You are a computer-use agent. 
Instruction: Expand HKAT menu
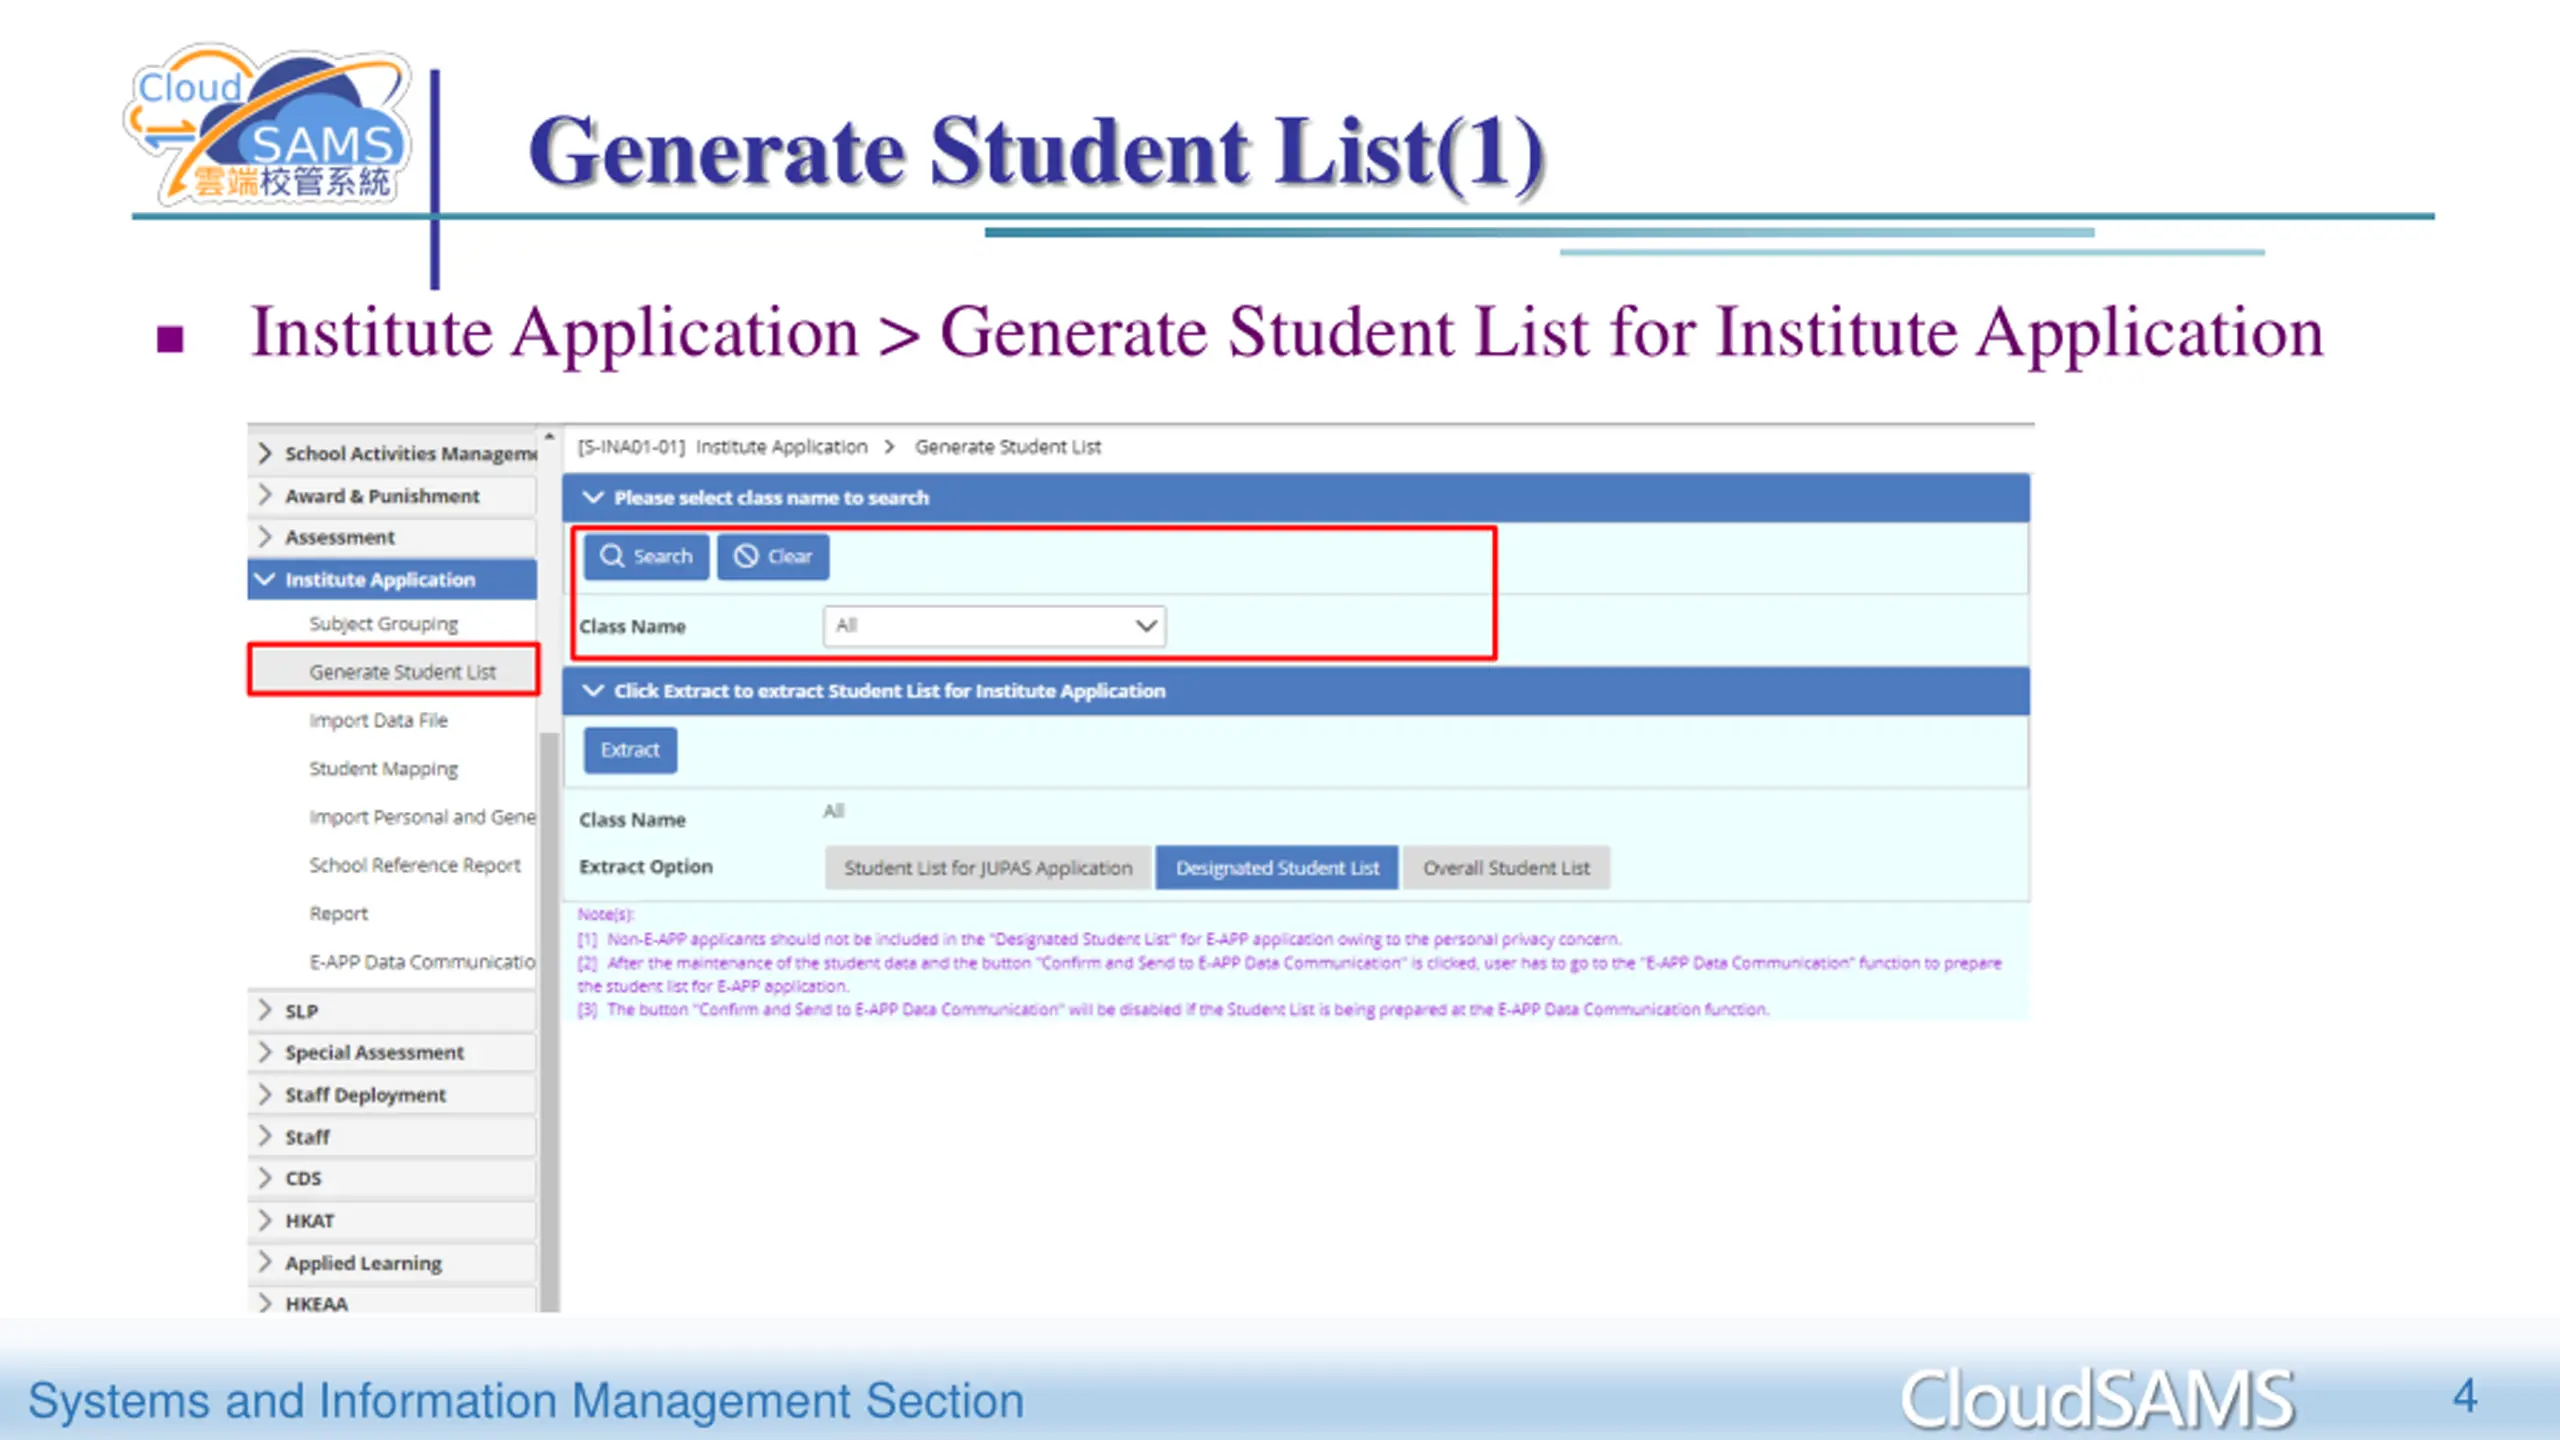click(x=392, y=1220)
